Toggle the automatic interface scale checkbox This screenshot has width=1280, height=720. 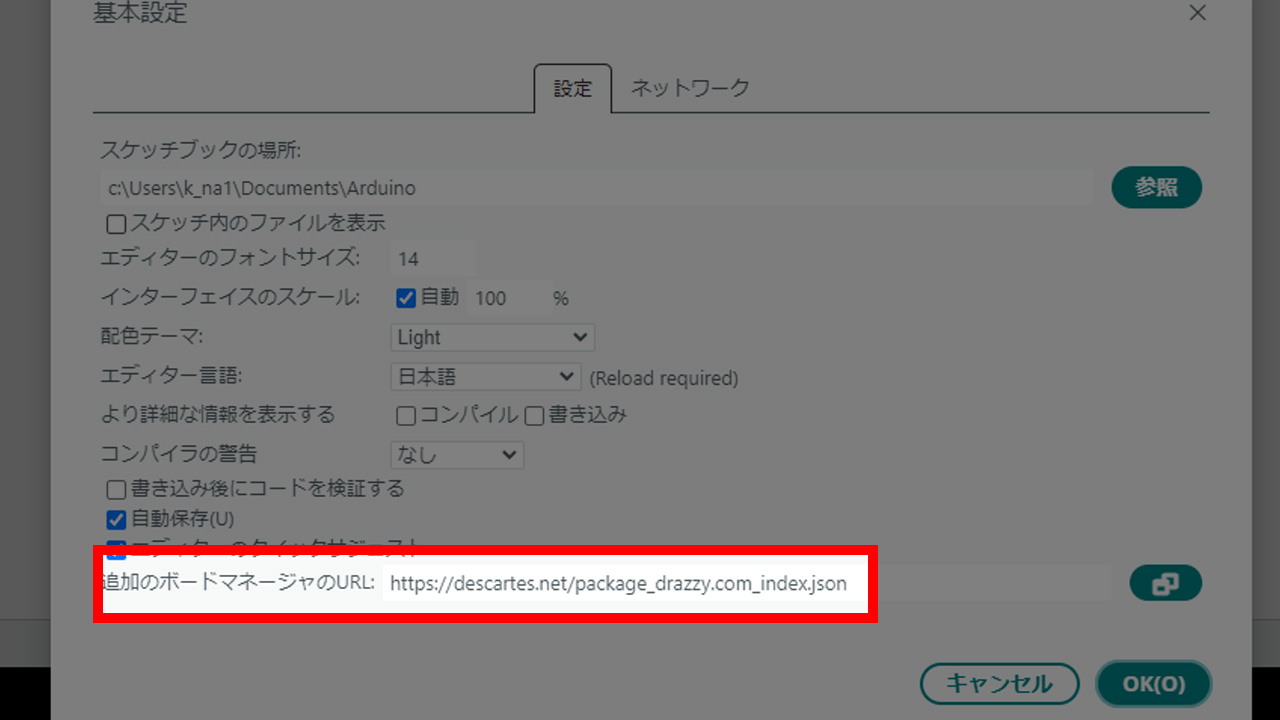[x=406, y=298]
